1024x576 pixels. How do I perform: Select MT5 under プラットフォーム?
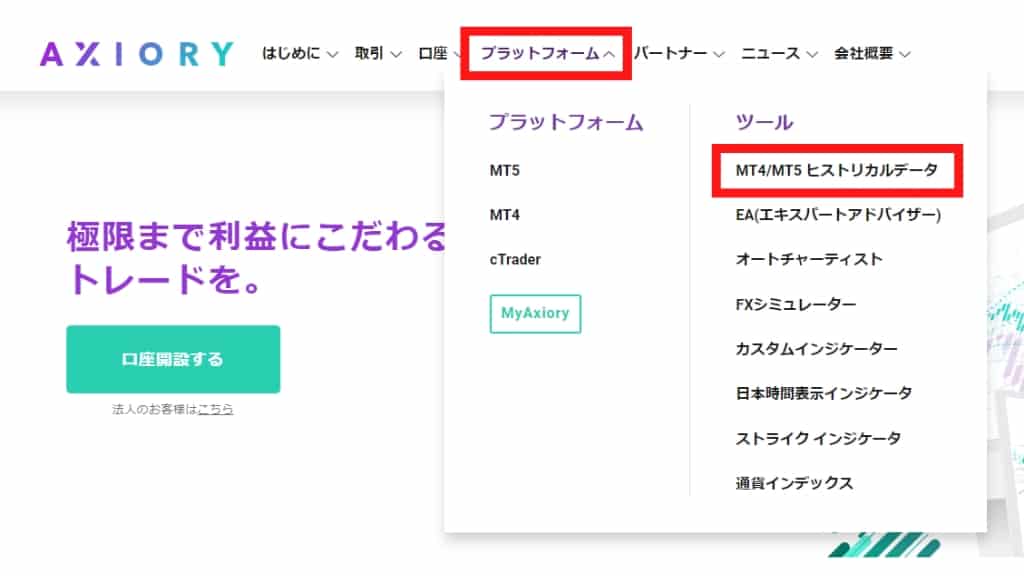click(504, 170)
